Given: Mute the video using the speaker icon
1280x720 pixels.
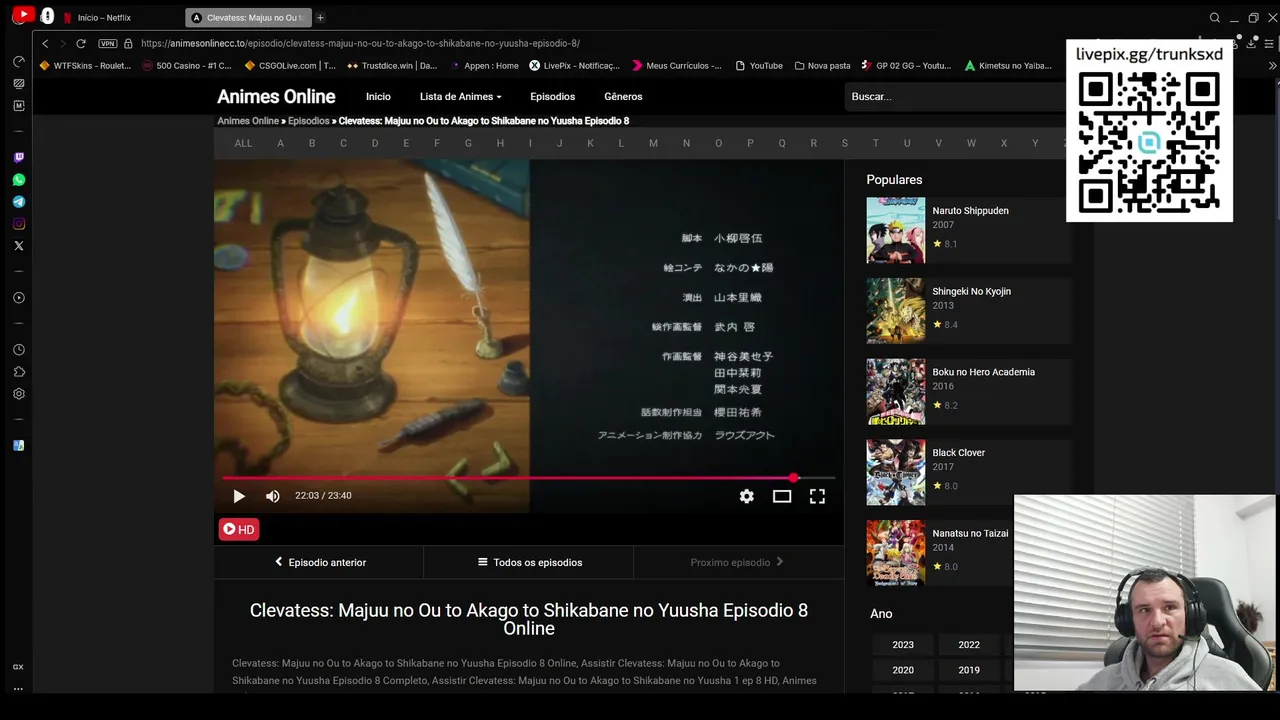Looking at the screenshot, I should (x=273, y=496).
